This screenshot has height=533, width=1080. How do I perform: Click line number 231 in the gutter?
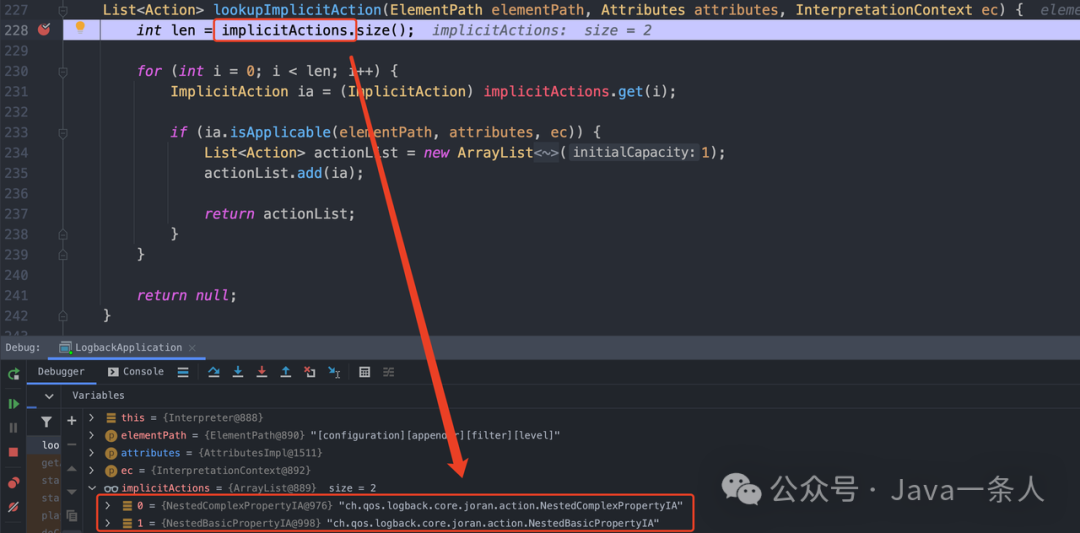tap(15, 92)
